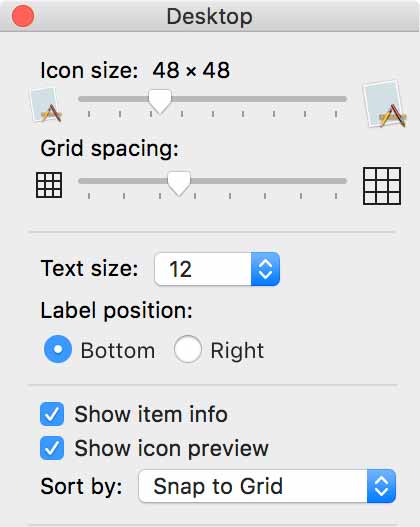Click the small icon size preview image
The height and width of the screenshot is (527, 420).
coord(46,105)
